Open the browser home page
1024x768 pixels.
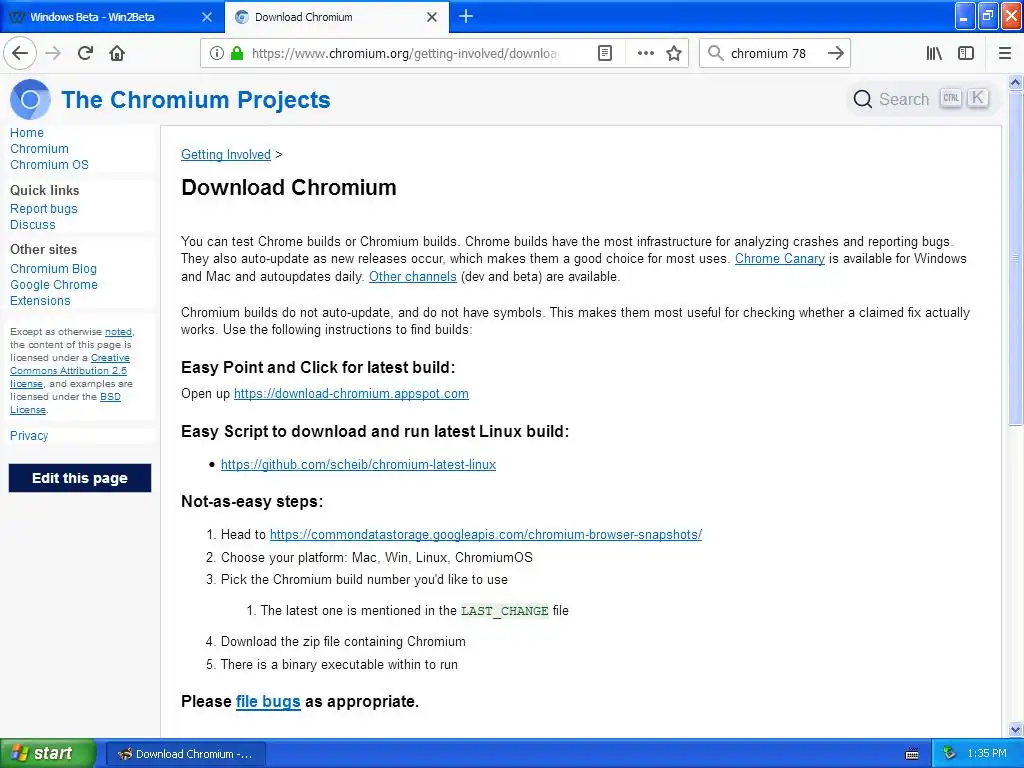pos(117,53)
